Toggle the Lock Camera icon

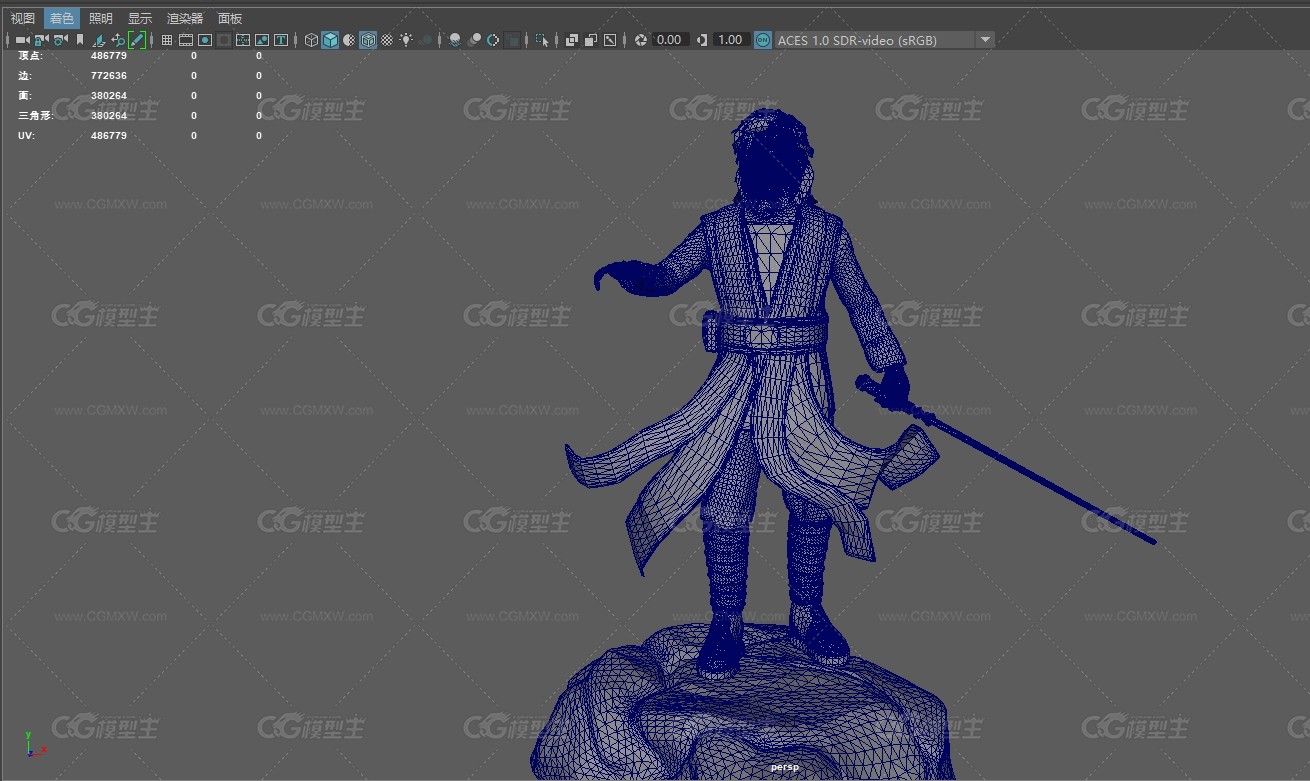[41, 40]
